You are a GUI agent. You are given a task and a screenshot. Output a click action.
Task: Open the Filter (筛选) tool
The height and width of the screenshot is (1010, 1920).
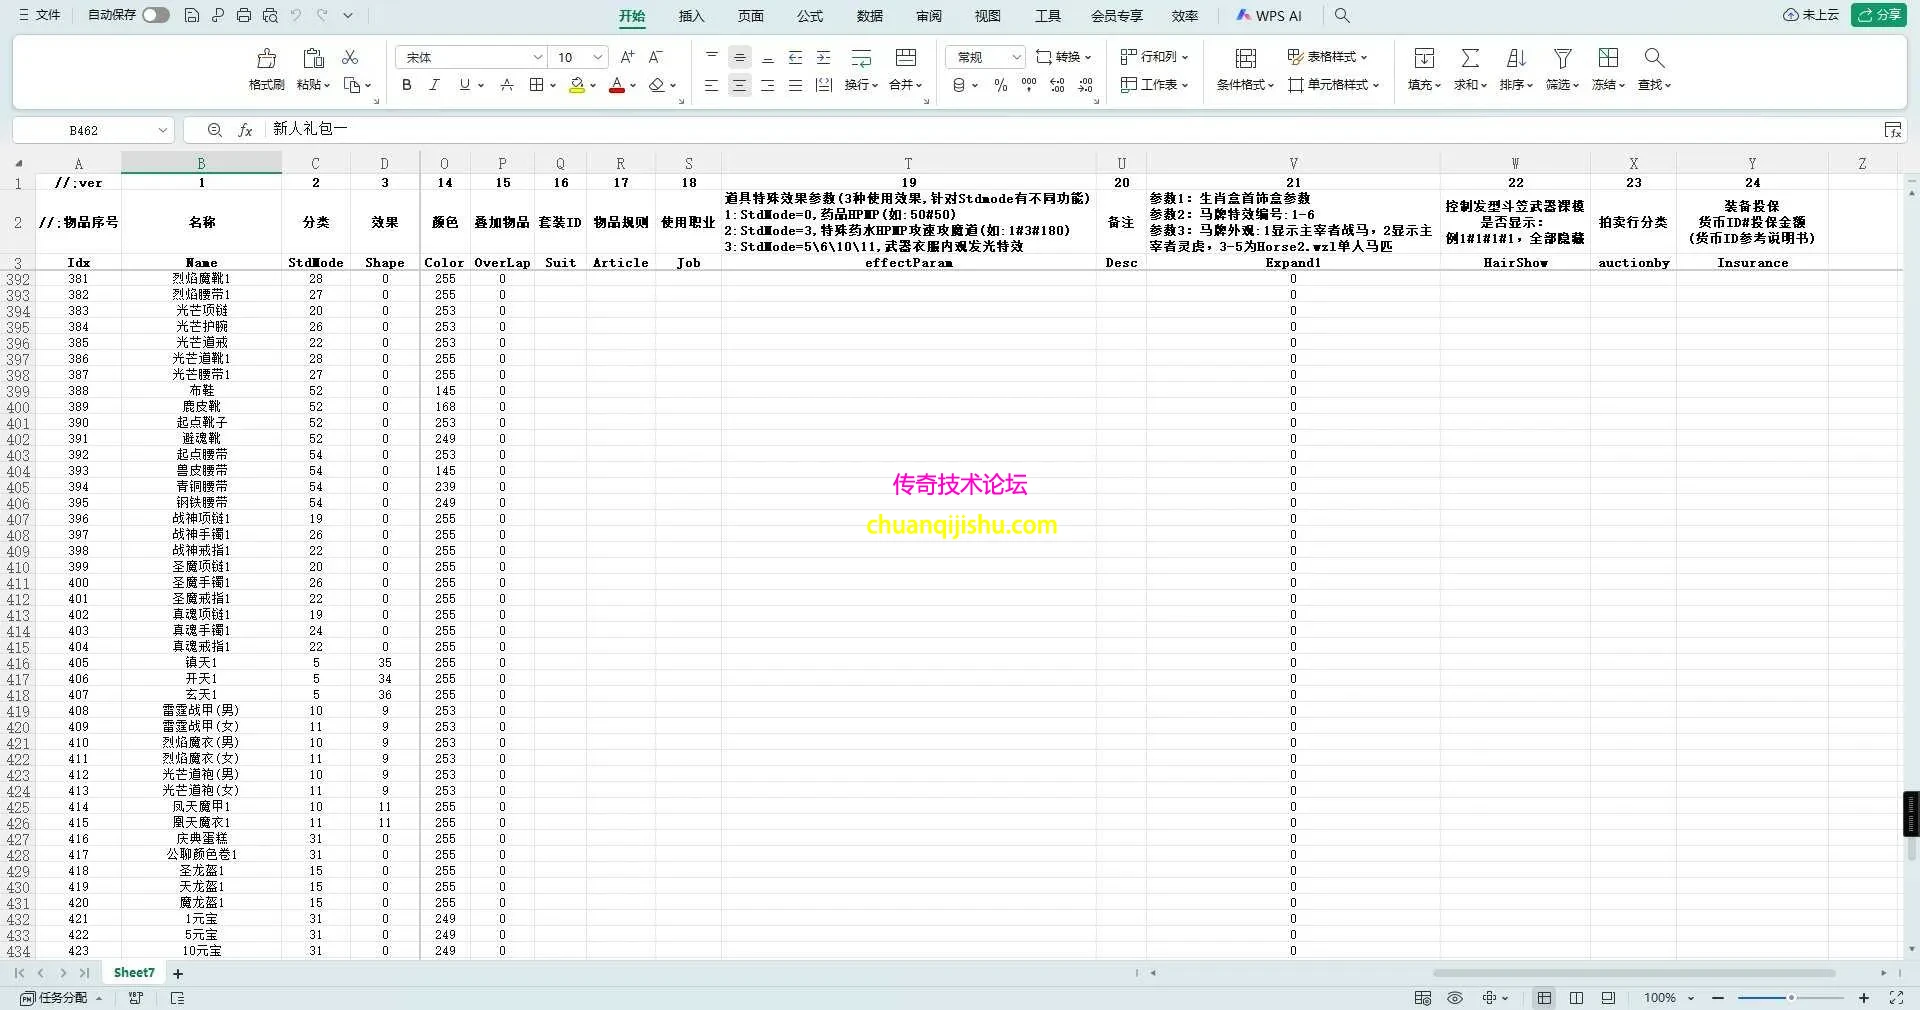coord(1562,58)
